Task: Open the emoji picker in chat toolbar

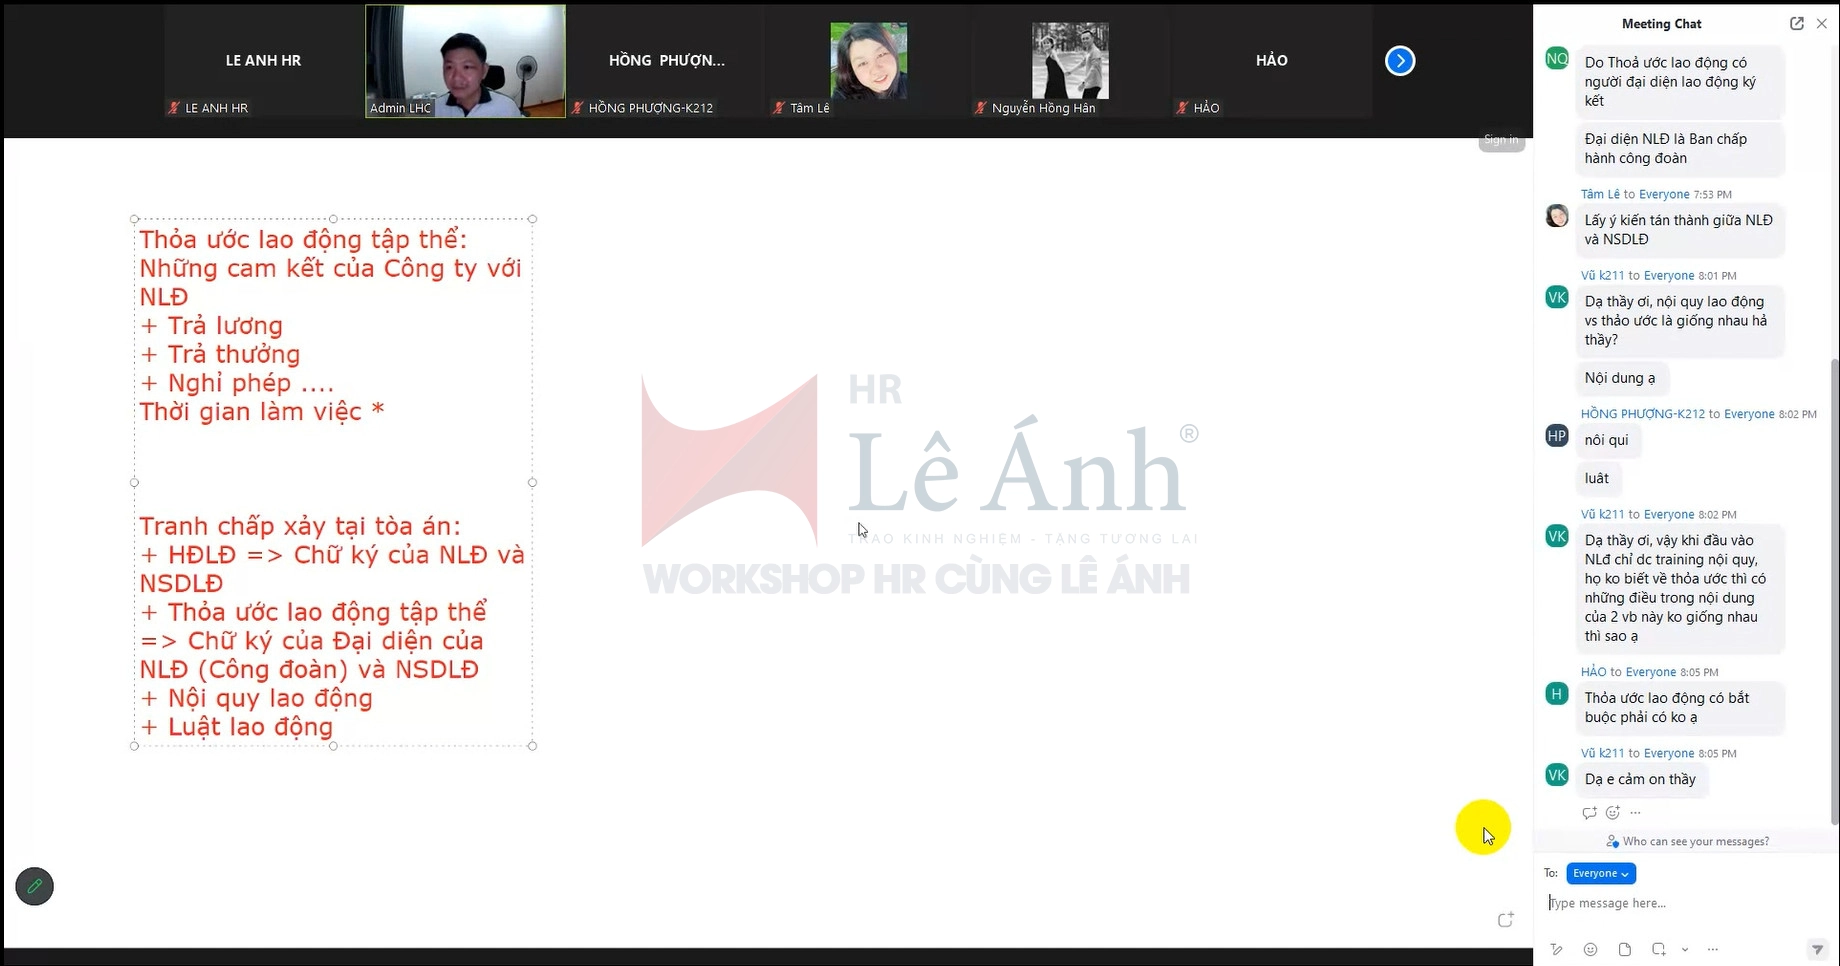Action: 1591,949
